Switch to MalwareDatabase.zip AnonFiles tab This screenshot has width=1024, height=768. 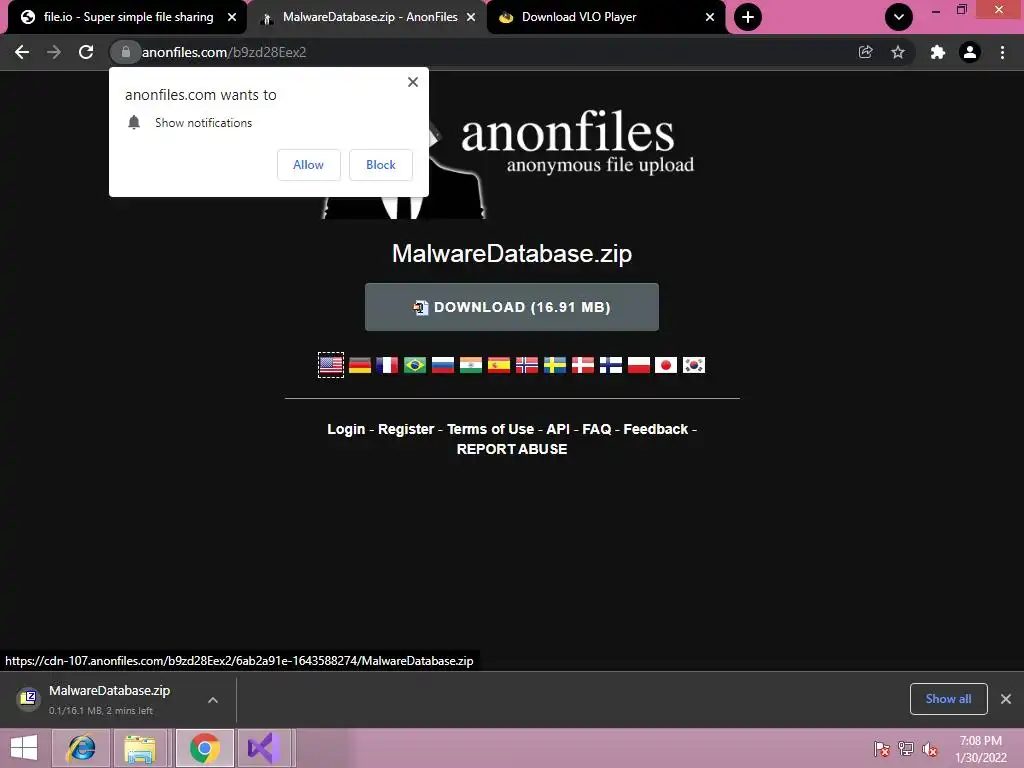click(369, 17)
